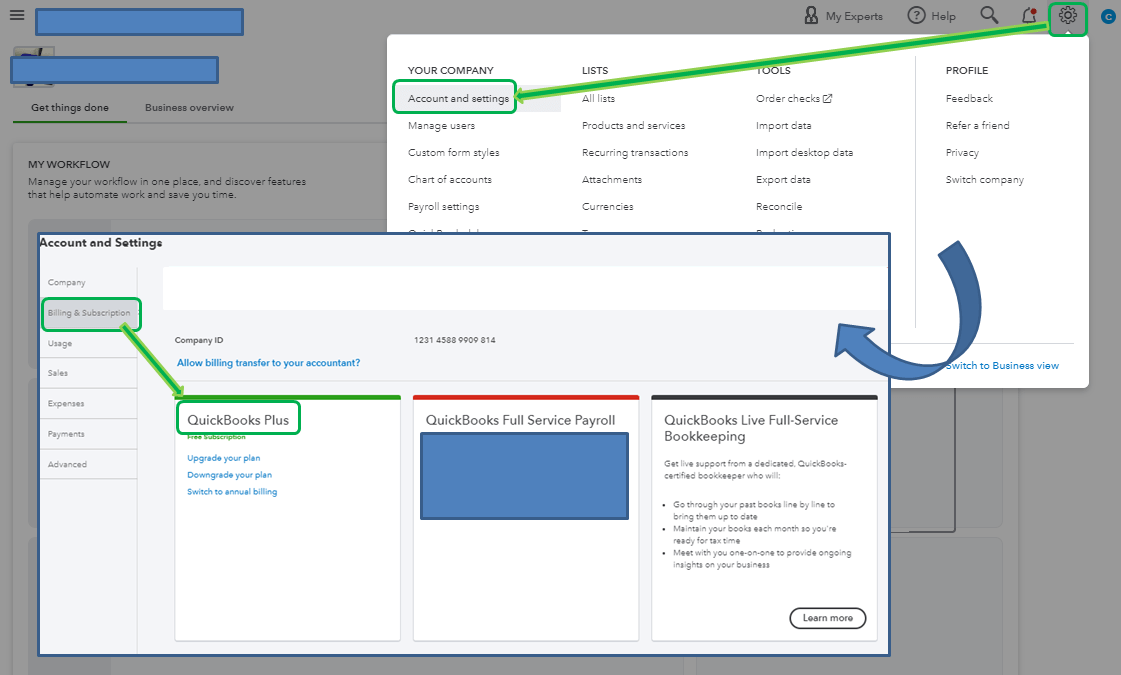Open the hamburger navigation menu

tap(18, 15)
